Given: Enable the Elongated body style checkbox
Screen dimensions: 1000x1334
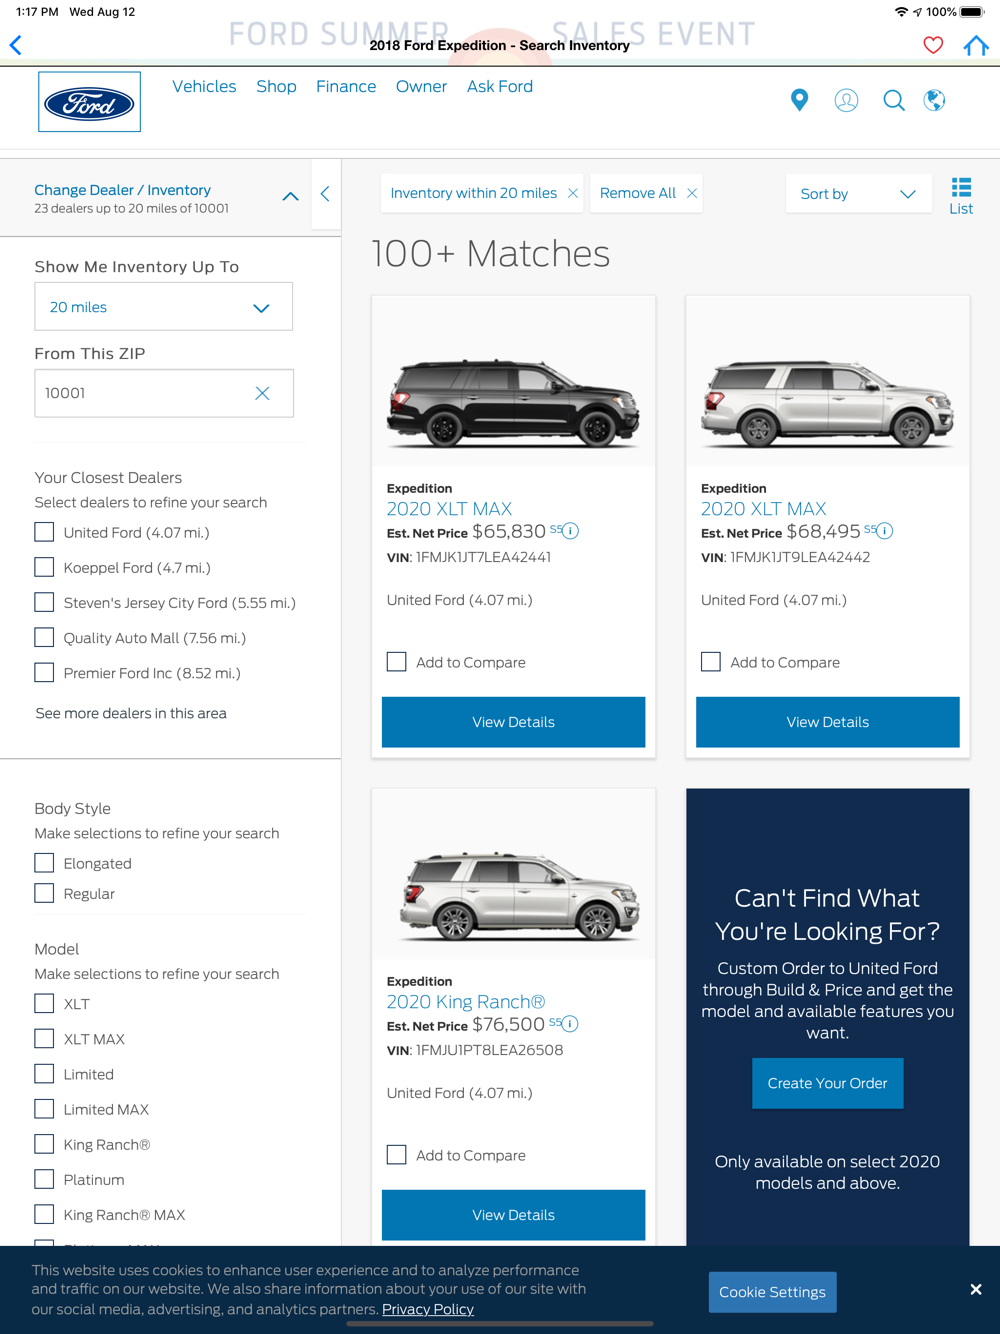Looking at the screenshot, I should point(44,863).
